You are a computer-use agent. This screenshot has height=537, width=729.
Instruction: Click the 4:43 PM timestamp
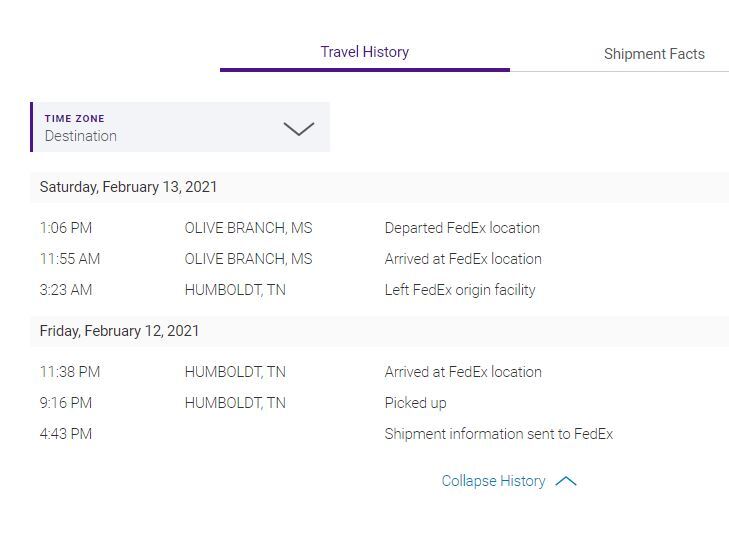66,434
